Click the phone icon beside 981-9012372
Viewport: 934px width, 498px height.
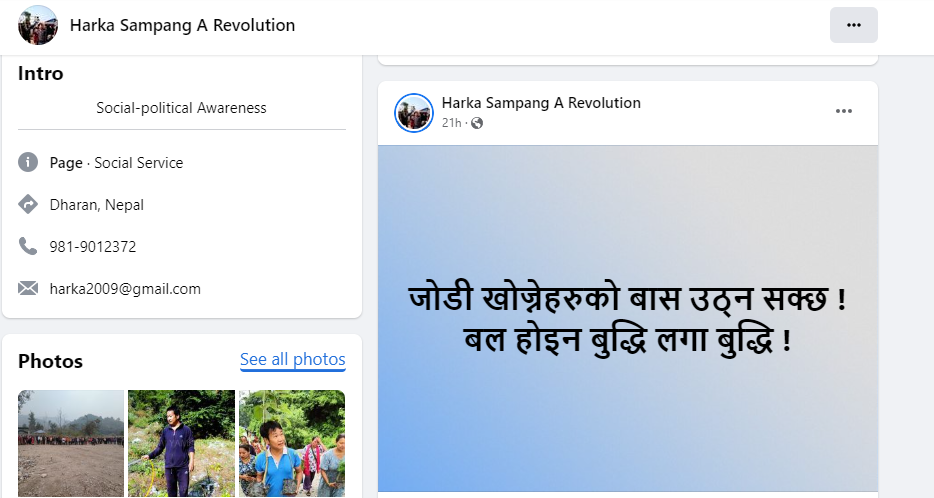click(28, 246)
